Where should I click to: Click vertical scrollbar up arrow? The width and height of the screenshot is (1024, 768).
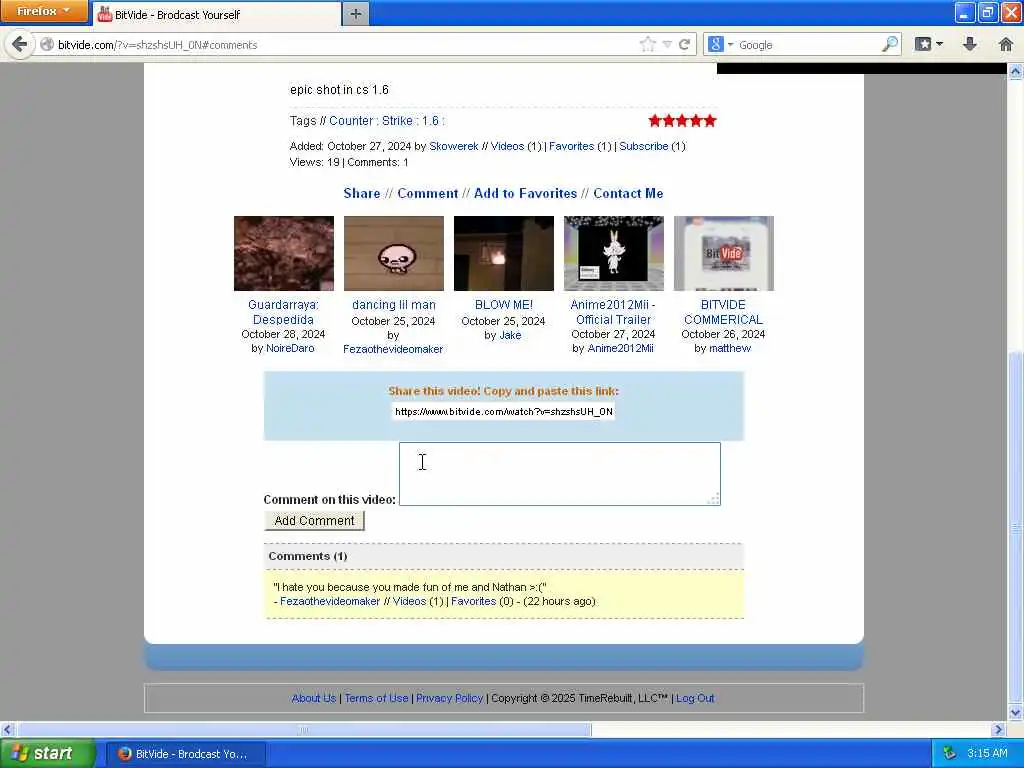click(1016, 71)
